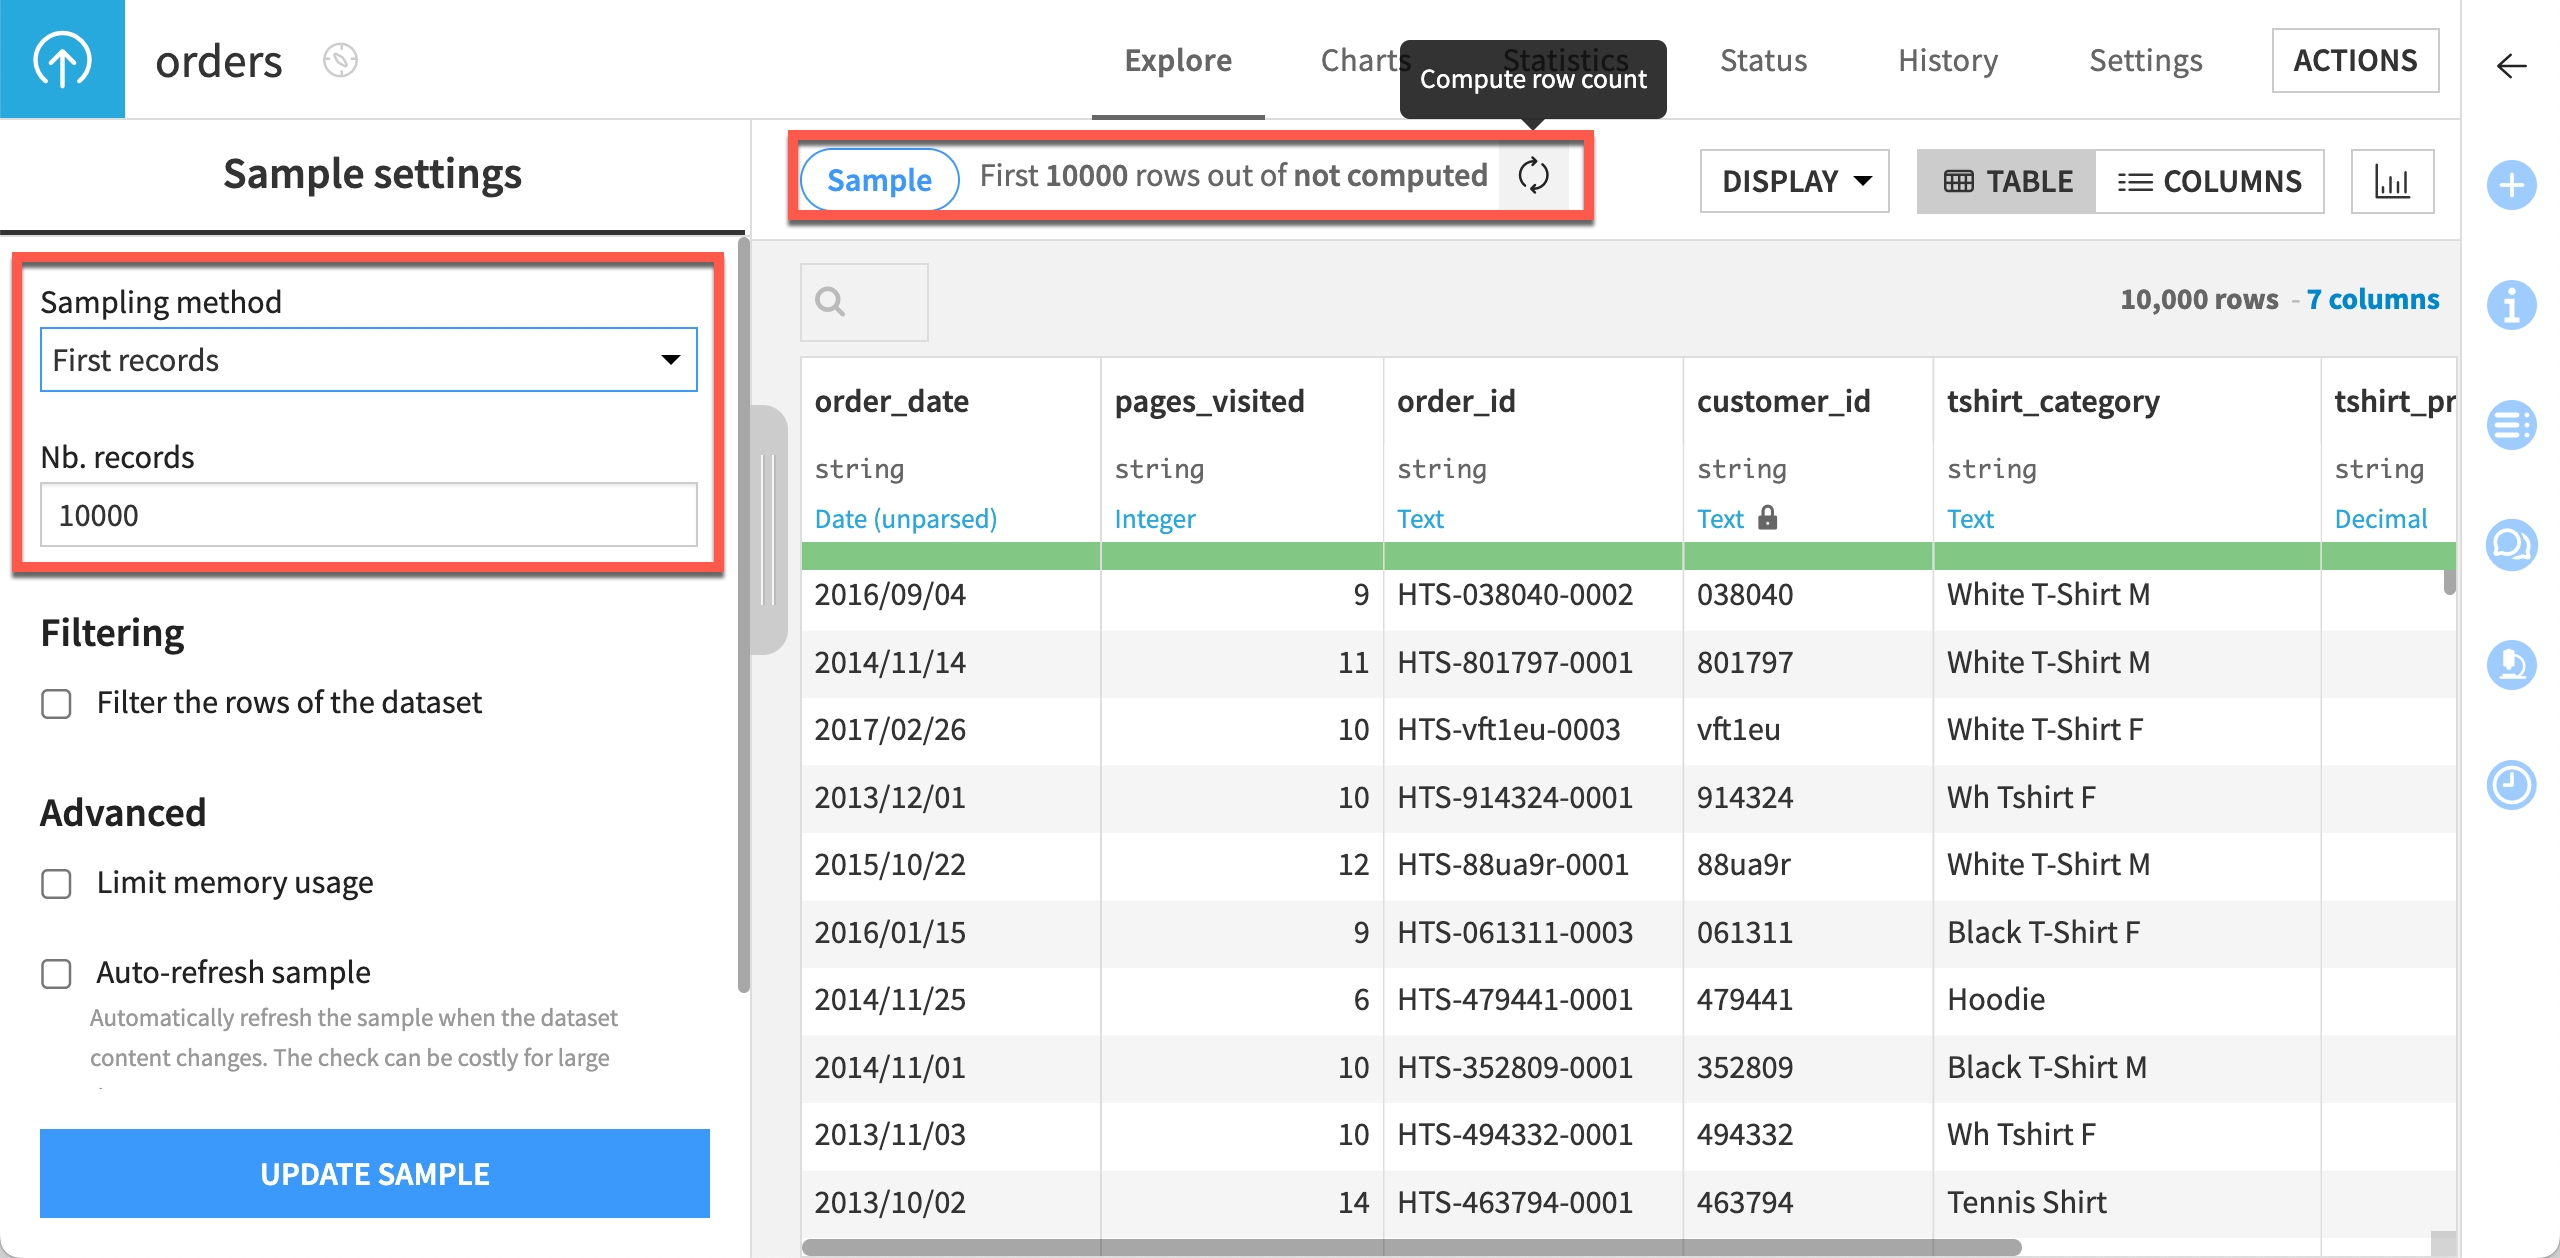The width and height of the screenshot is (2560, 1258).
Task: Click cell 494332
Action: pos(1808,1135)
